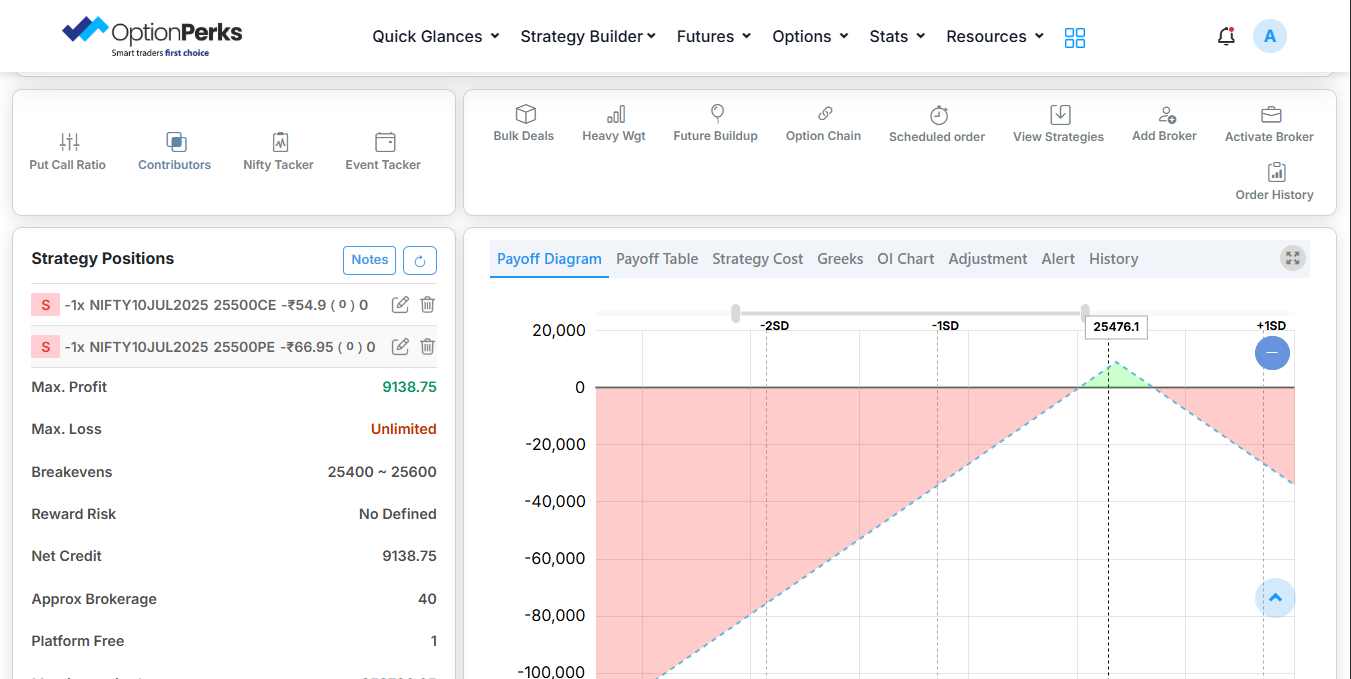This screenshot has height=679, width=1351.
Task: Click the No Defined reward risk value
Action: [398, 514]
